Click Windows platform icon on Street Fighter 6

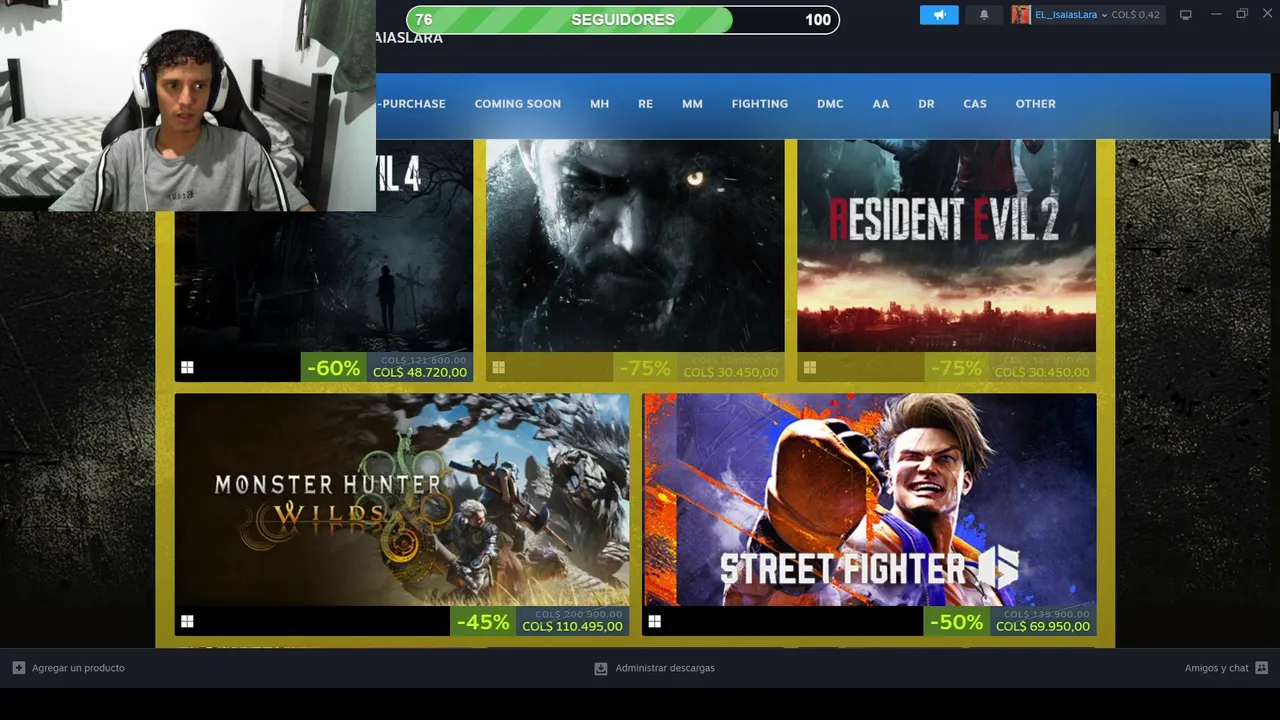click(654, 622)
